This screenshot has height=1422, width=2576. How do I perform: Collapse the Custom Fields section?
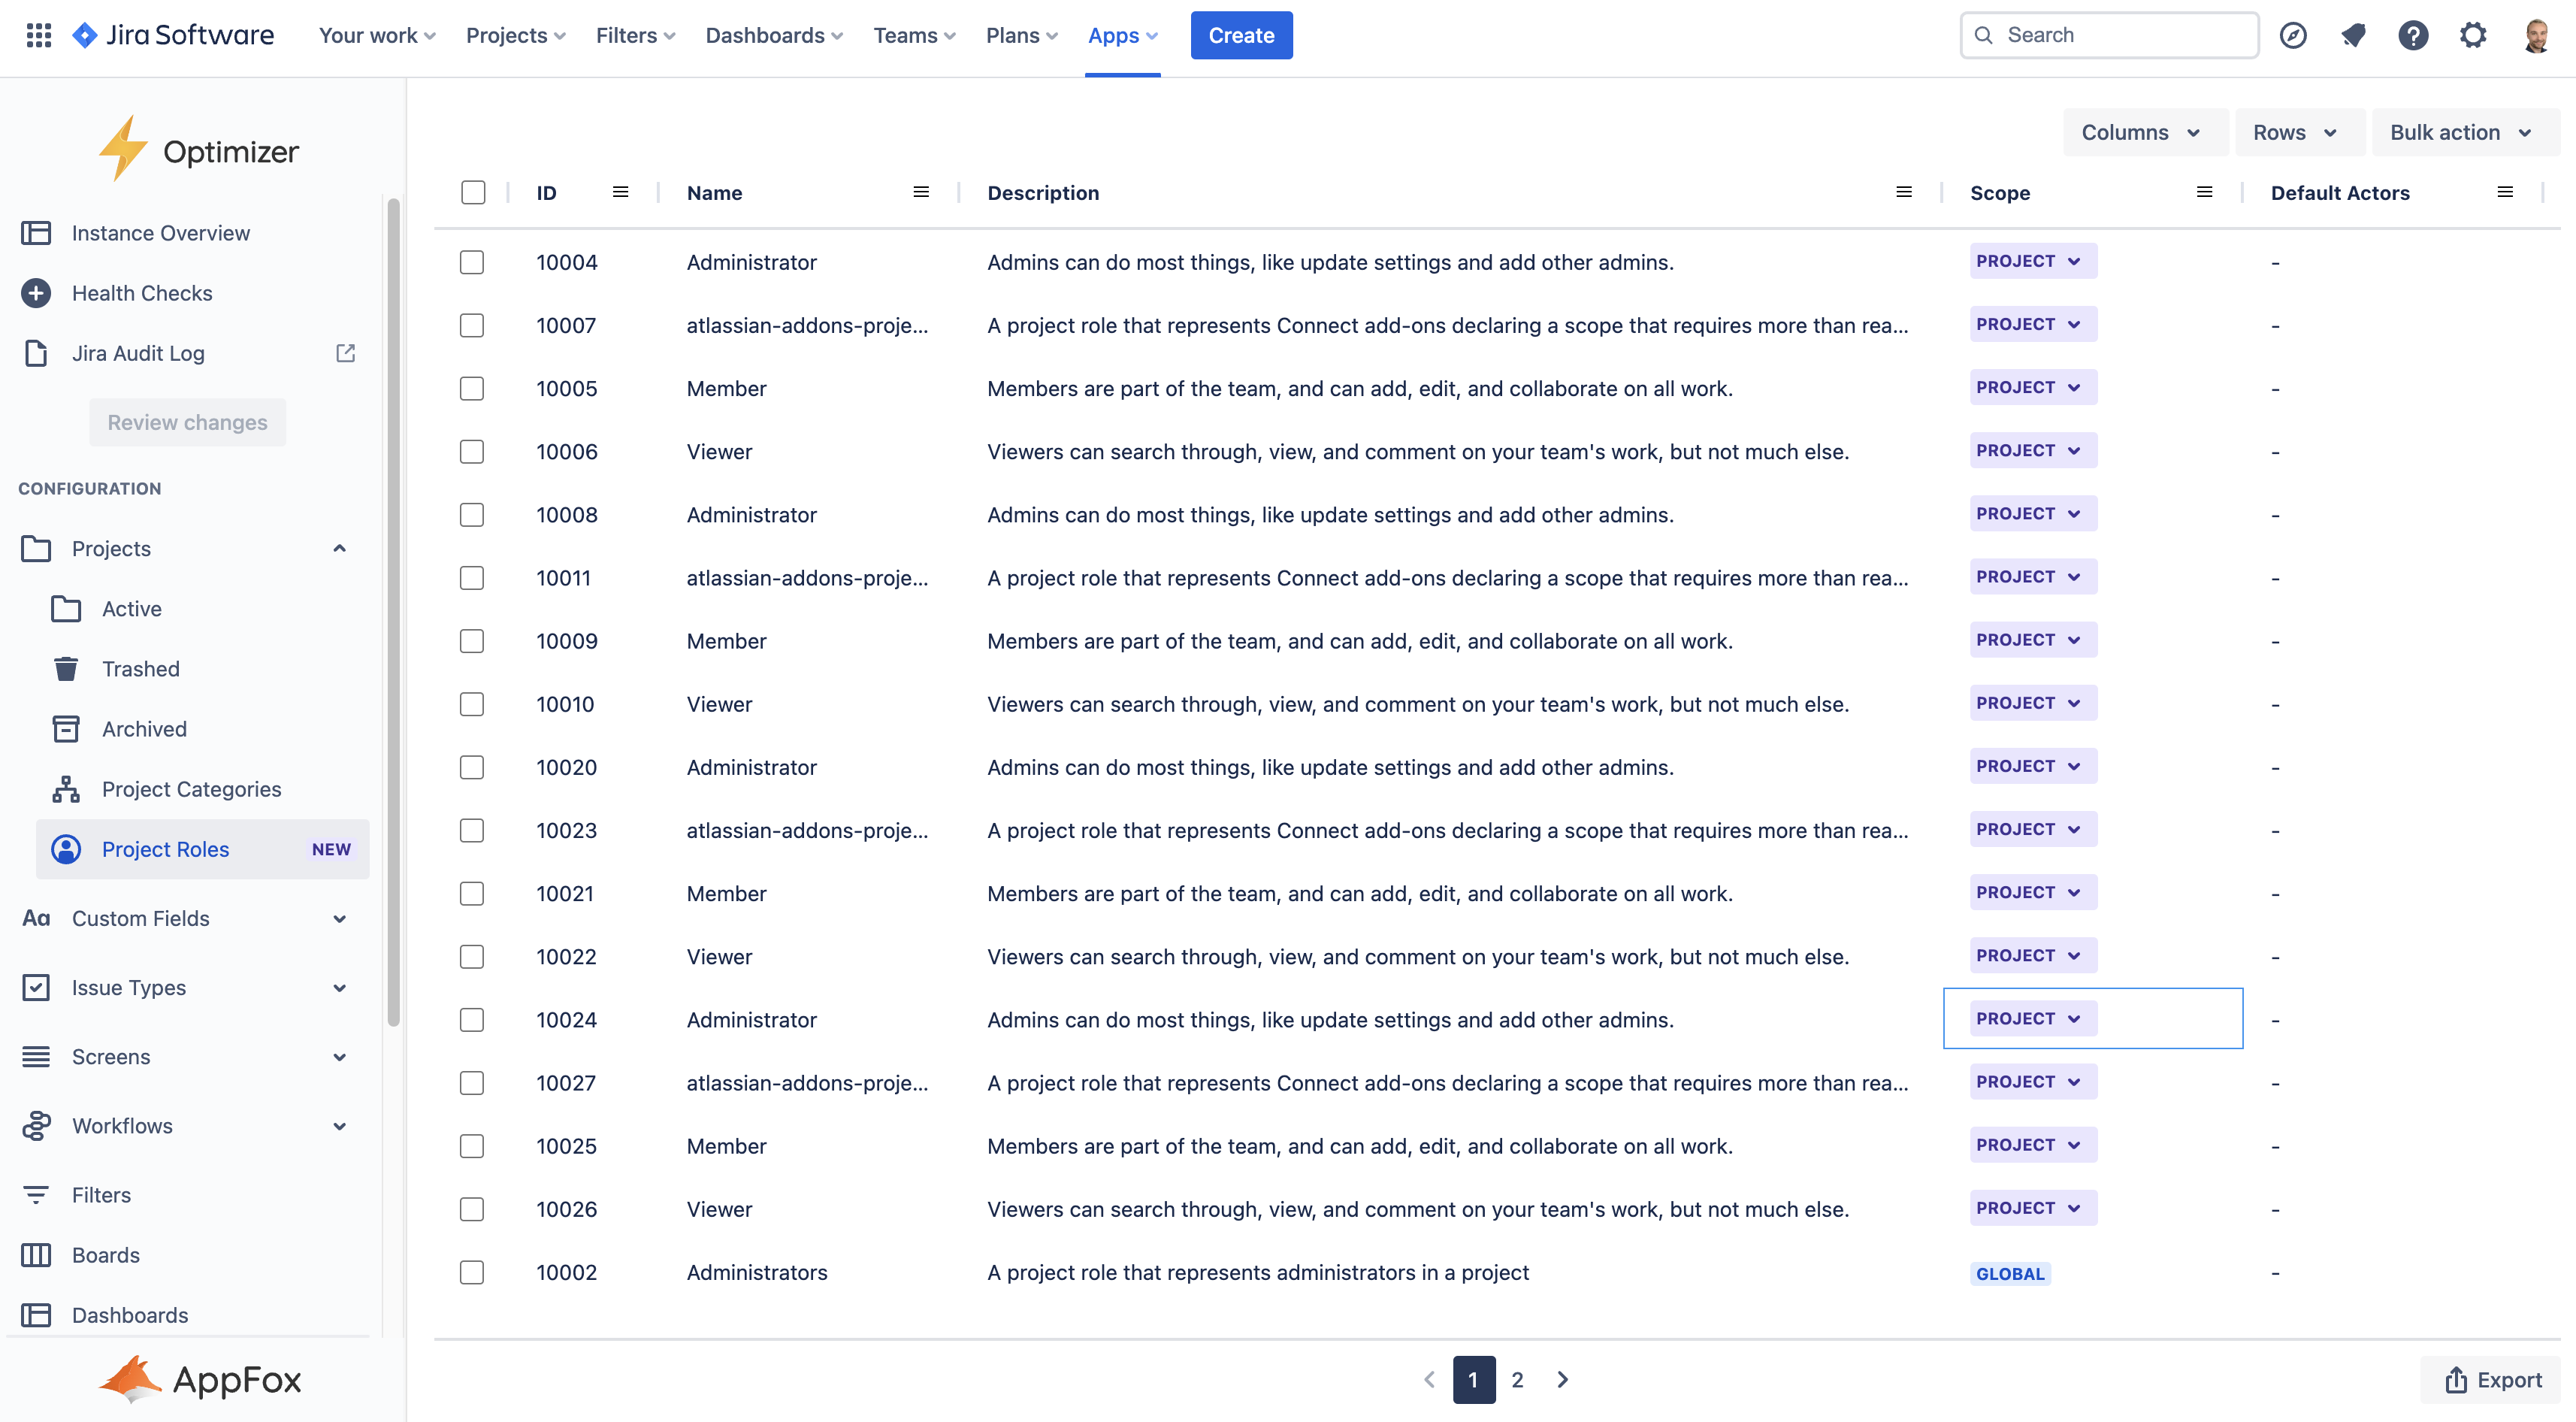pyautogui.click(x=339, y=918)
